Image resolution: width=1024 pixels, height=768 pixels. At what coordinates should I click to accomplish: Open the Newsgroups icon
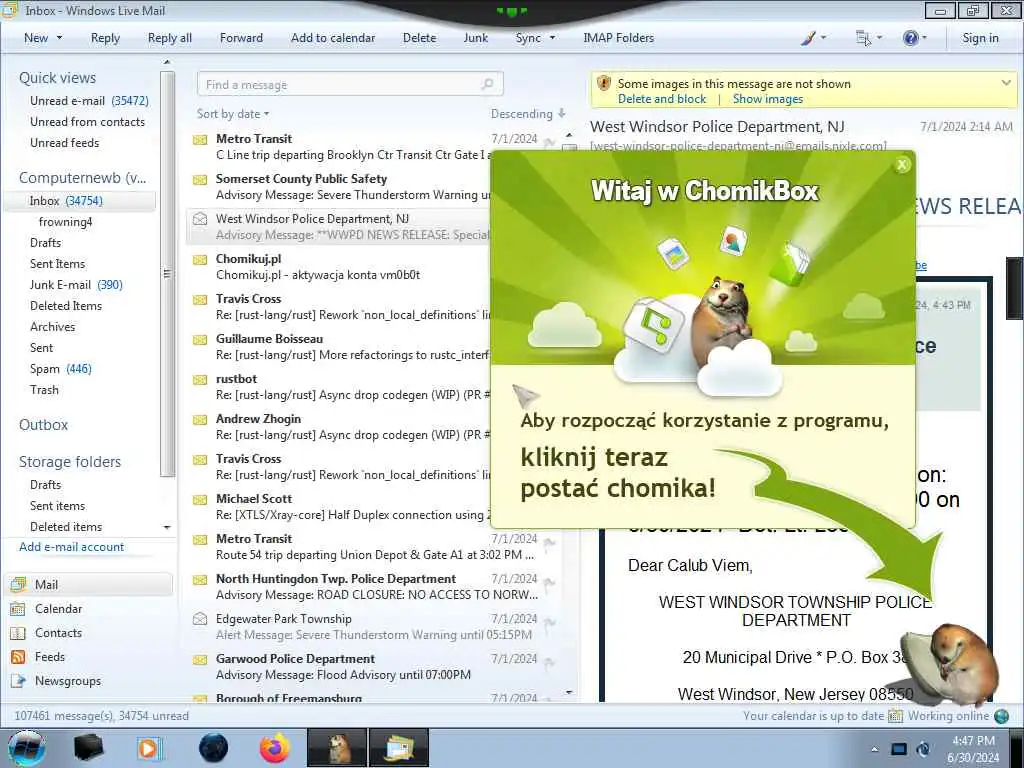click(18, 681)
